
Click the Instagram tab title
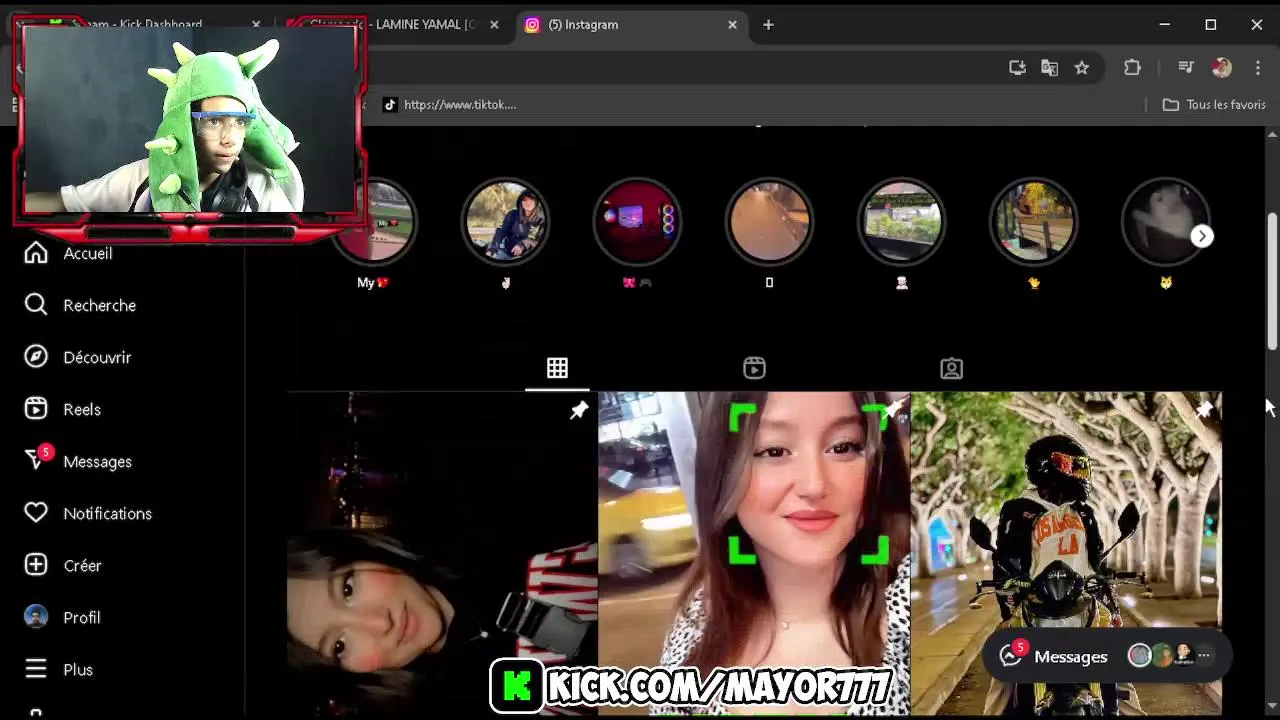pos(583,24)
